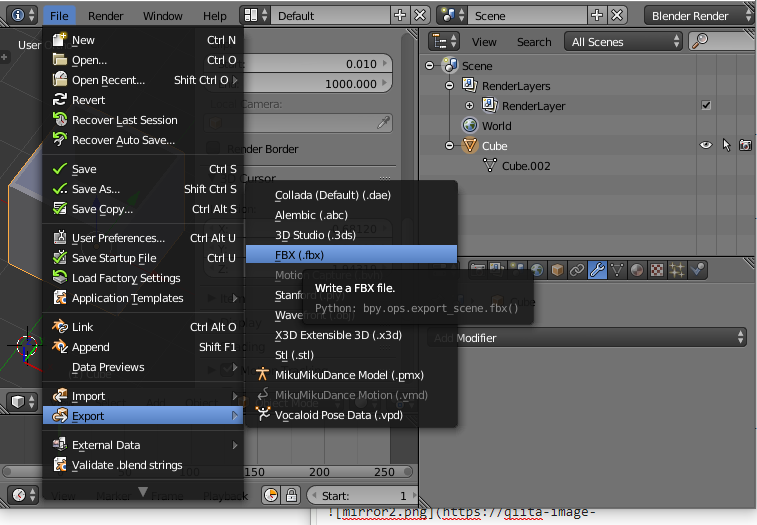Open the Render Layers properties tab
Image resolution: width=757 pixels, height=525 pixels.
click(496, 270)
